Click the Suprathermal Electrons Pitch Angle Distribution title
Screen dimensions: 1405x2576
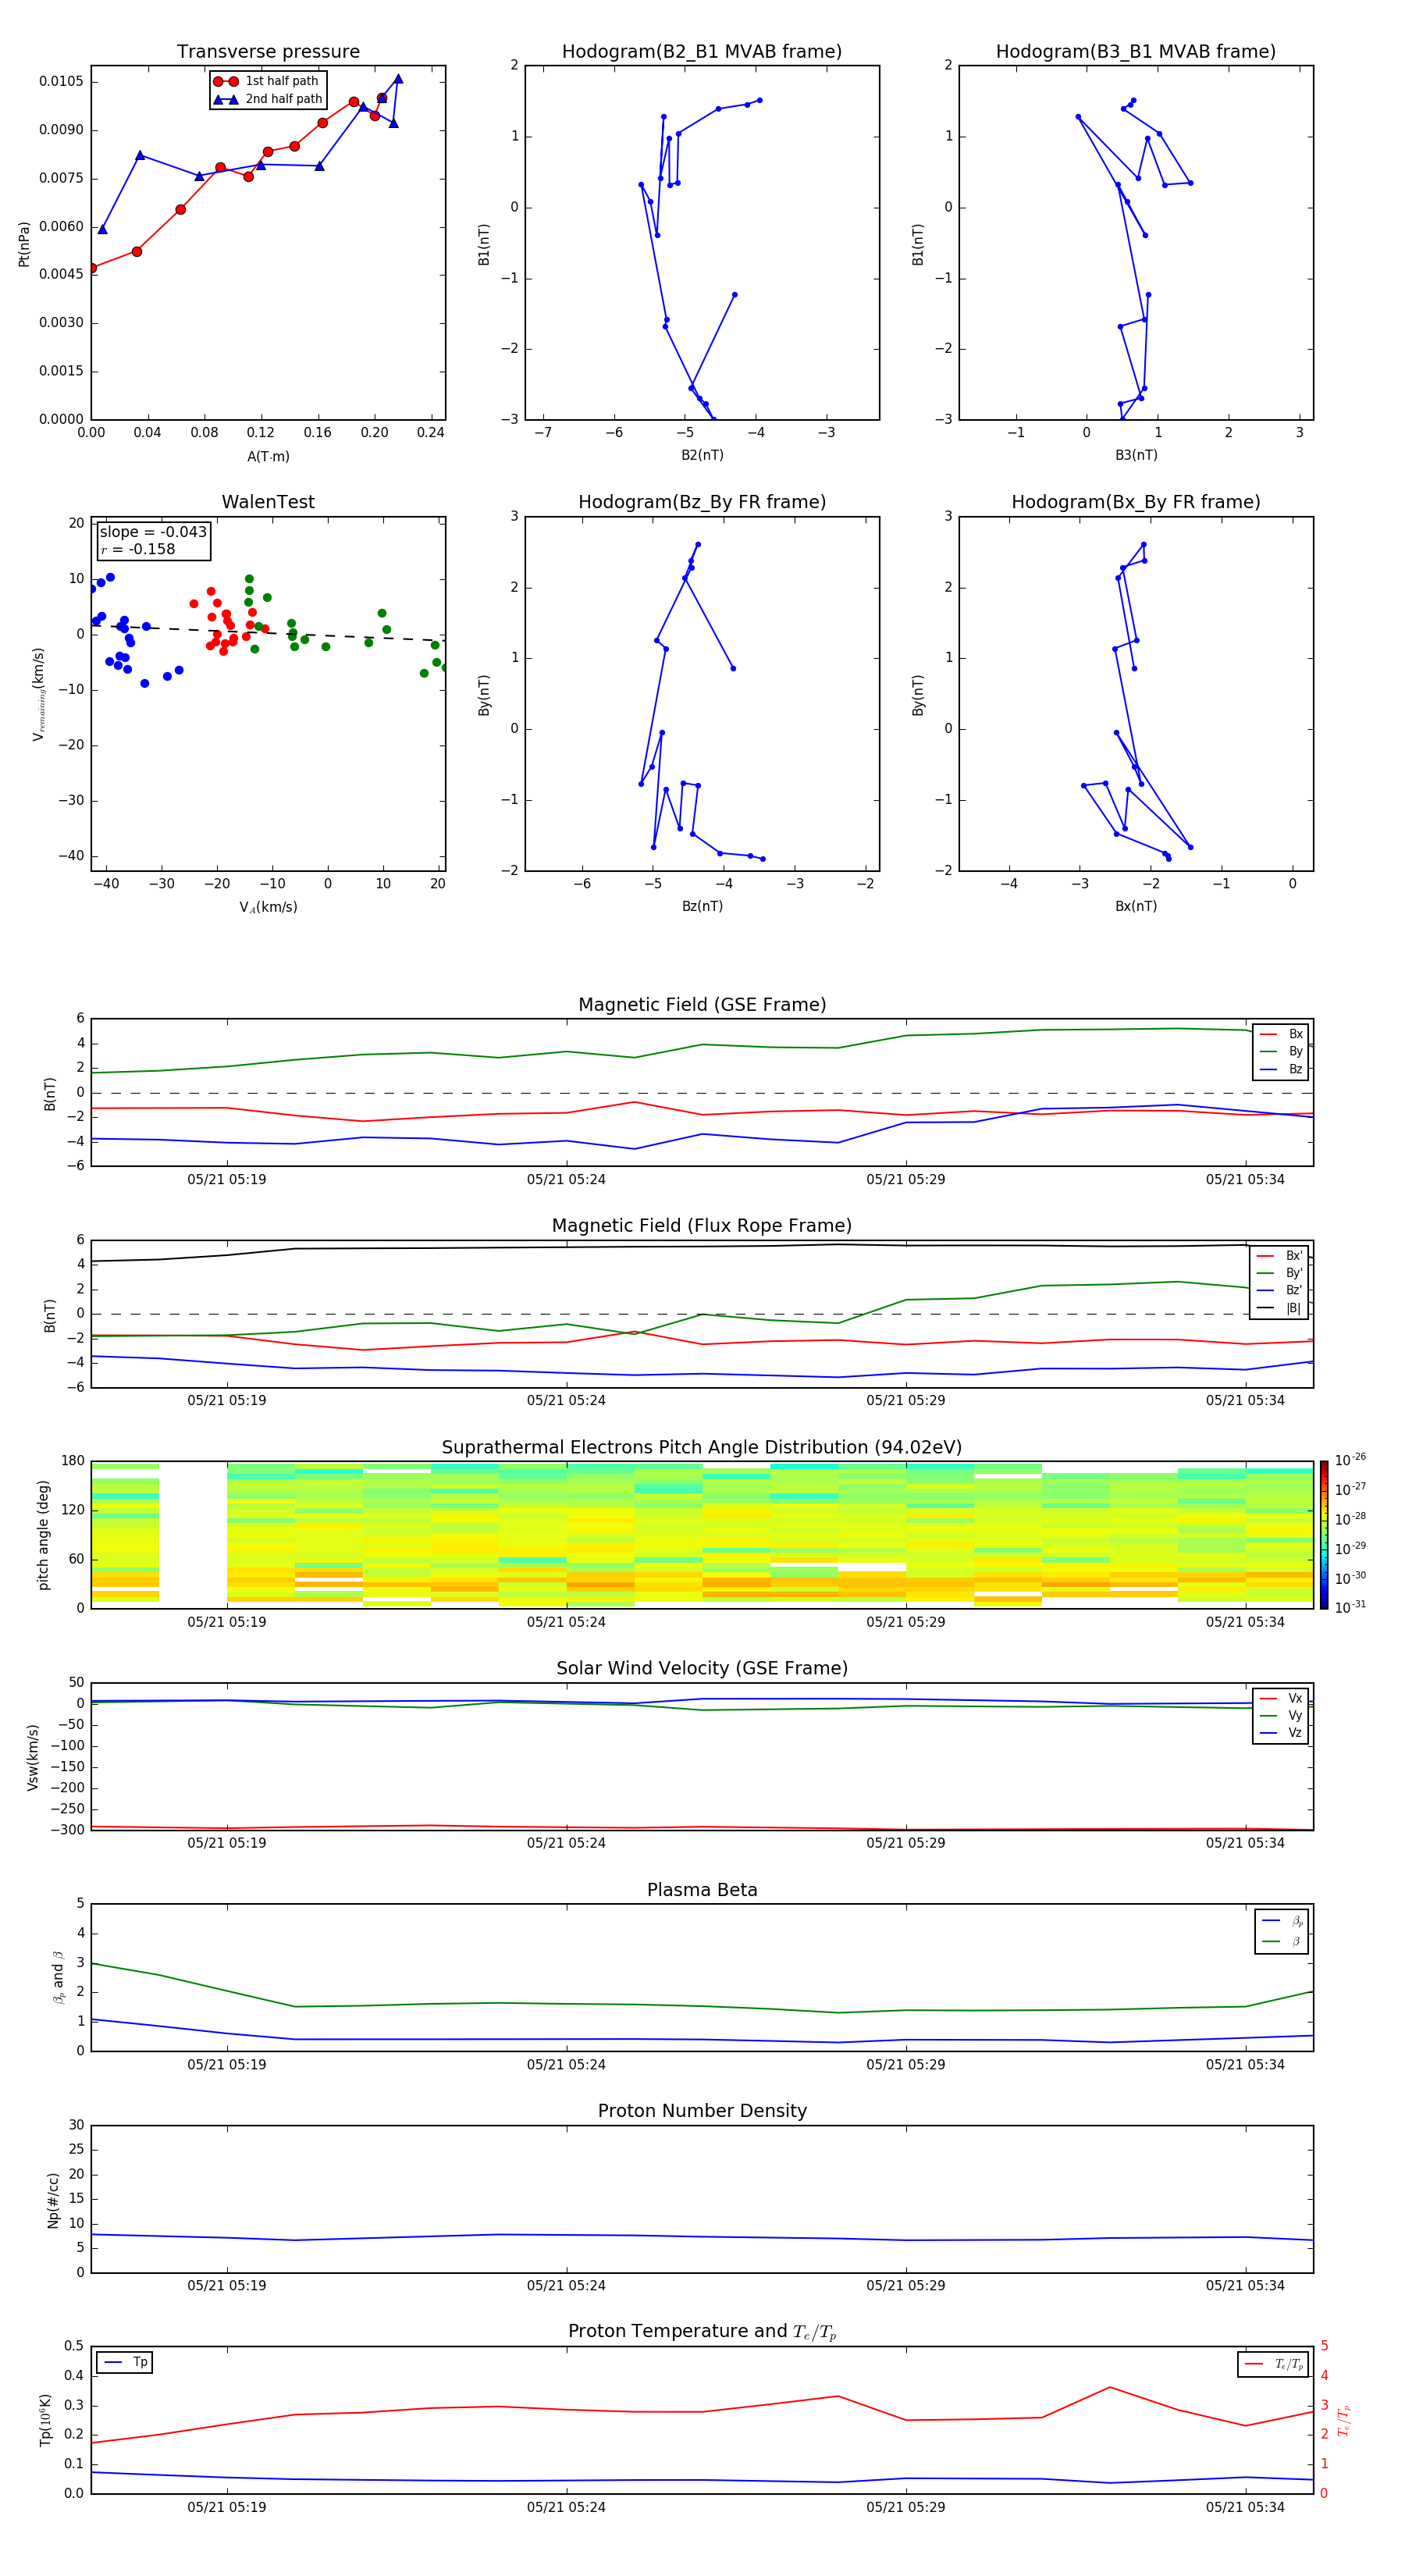tap(702, 1448)
